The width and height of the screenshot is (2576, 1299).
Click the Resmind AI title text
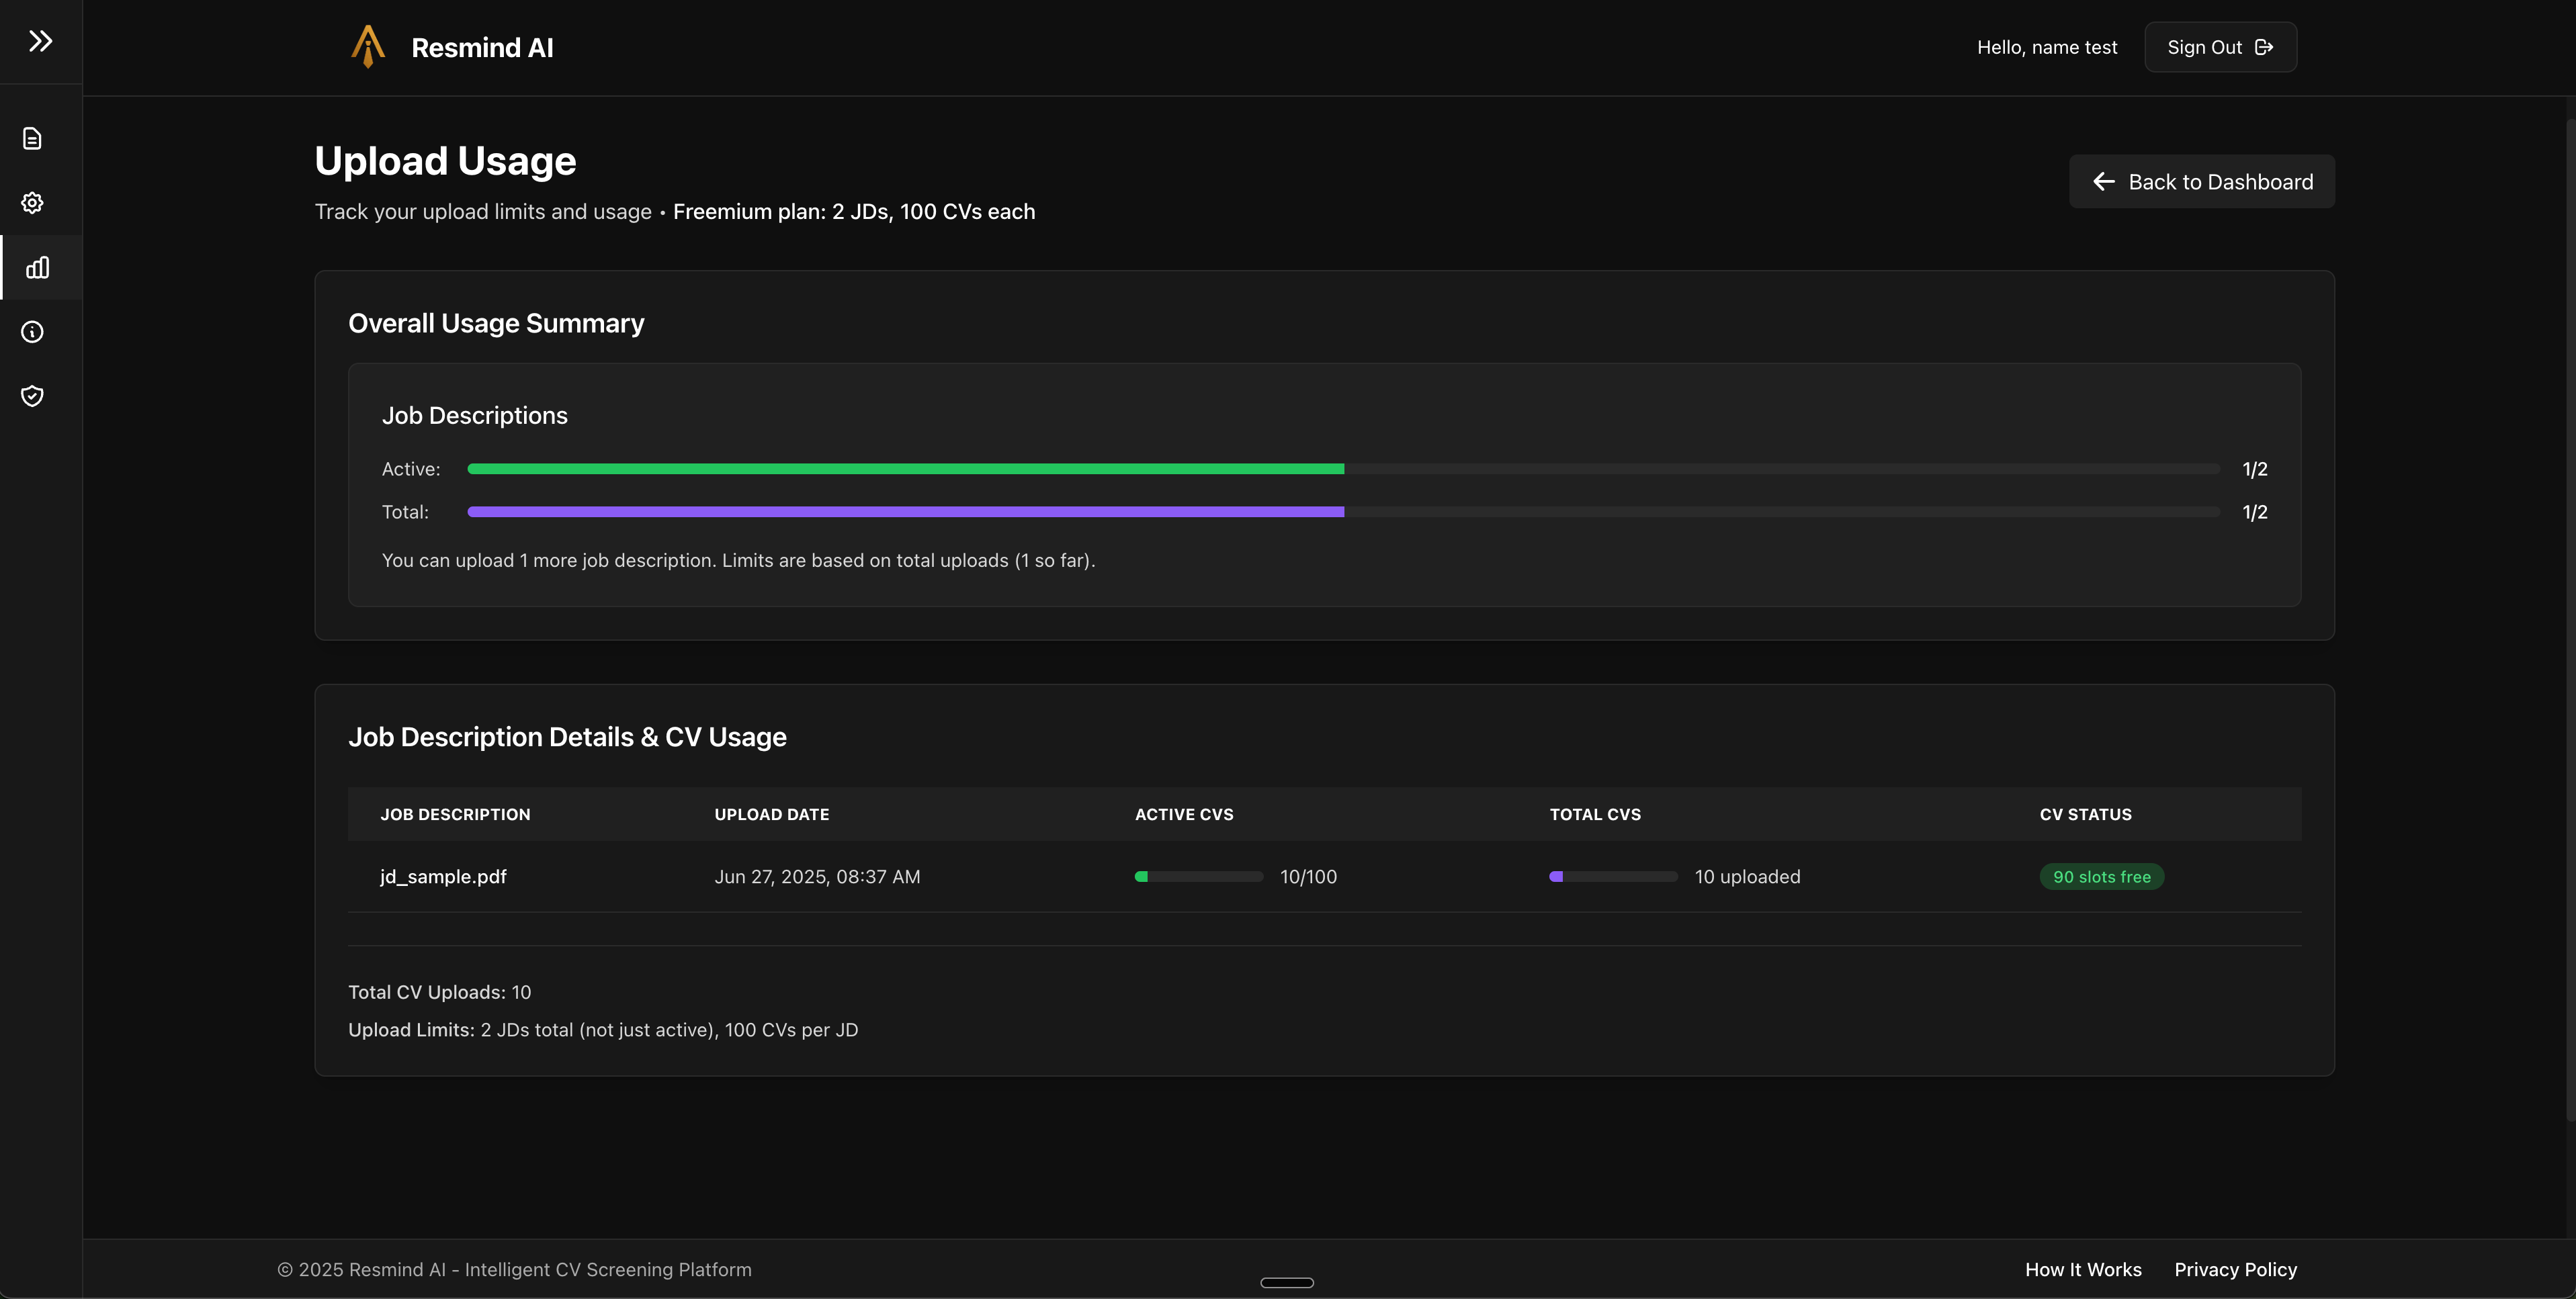pyautogui.click(x=482, y=47)
